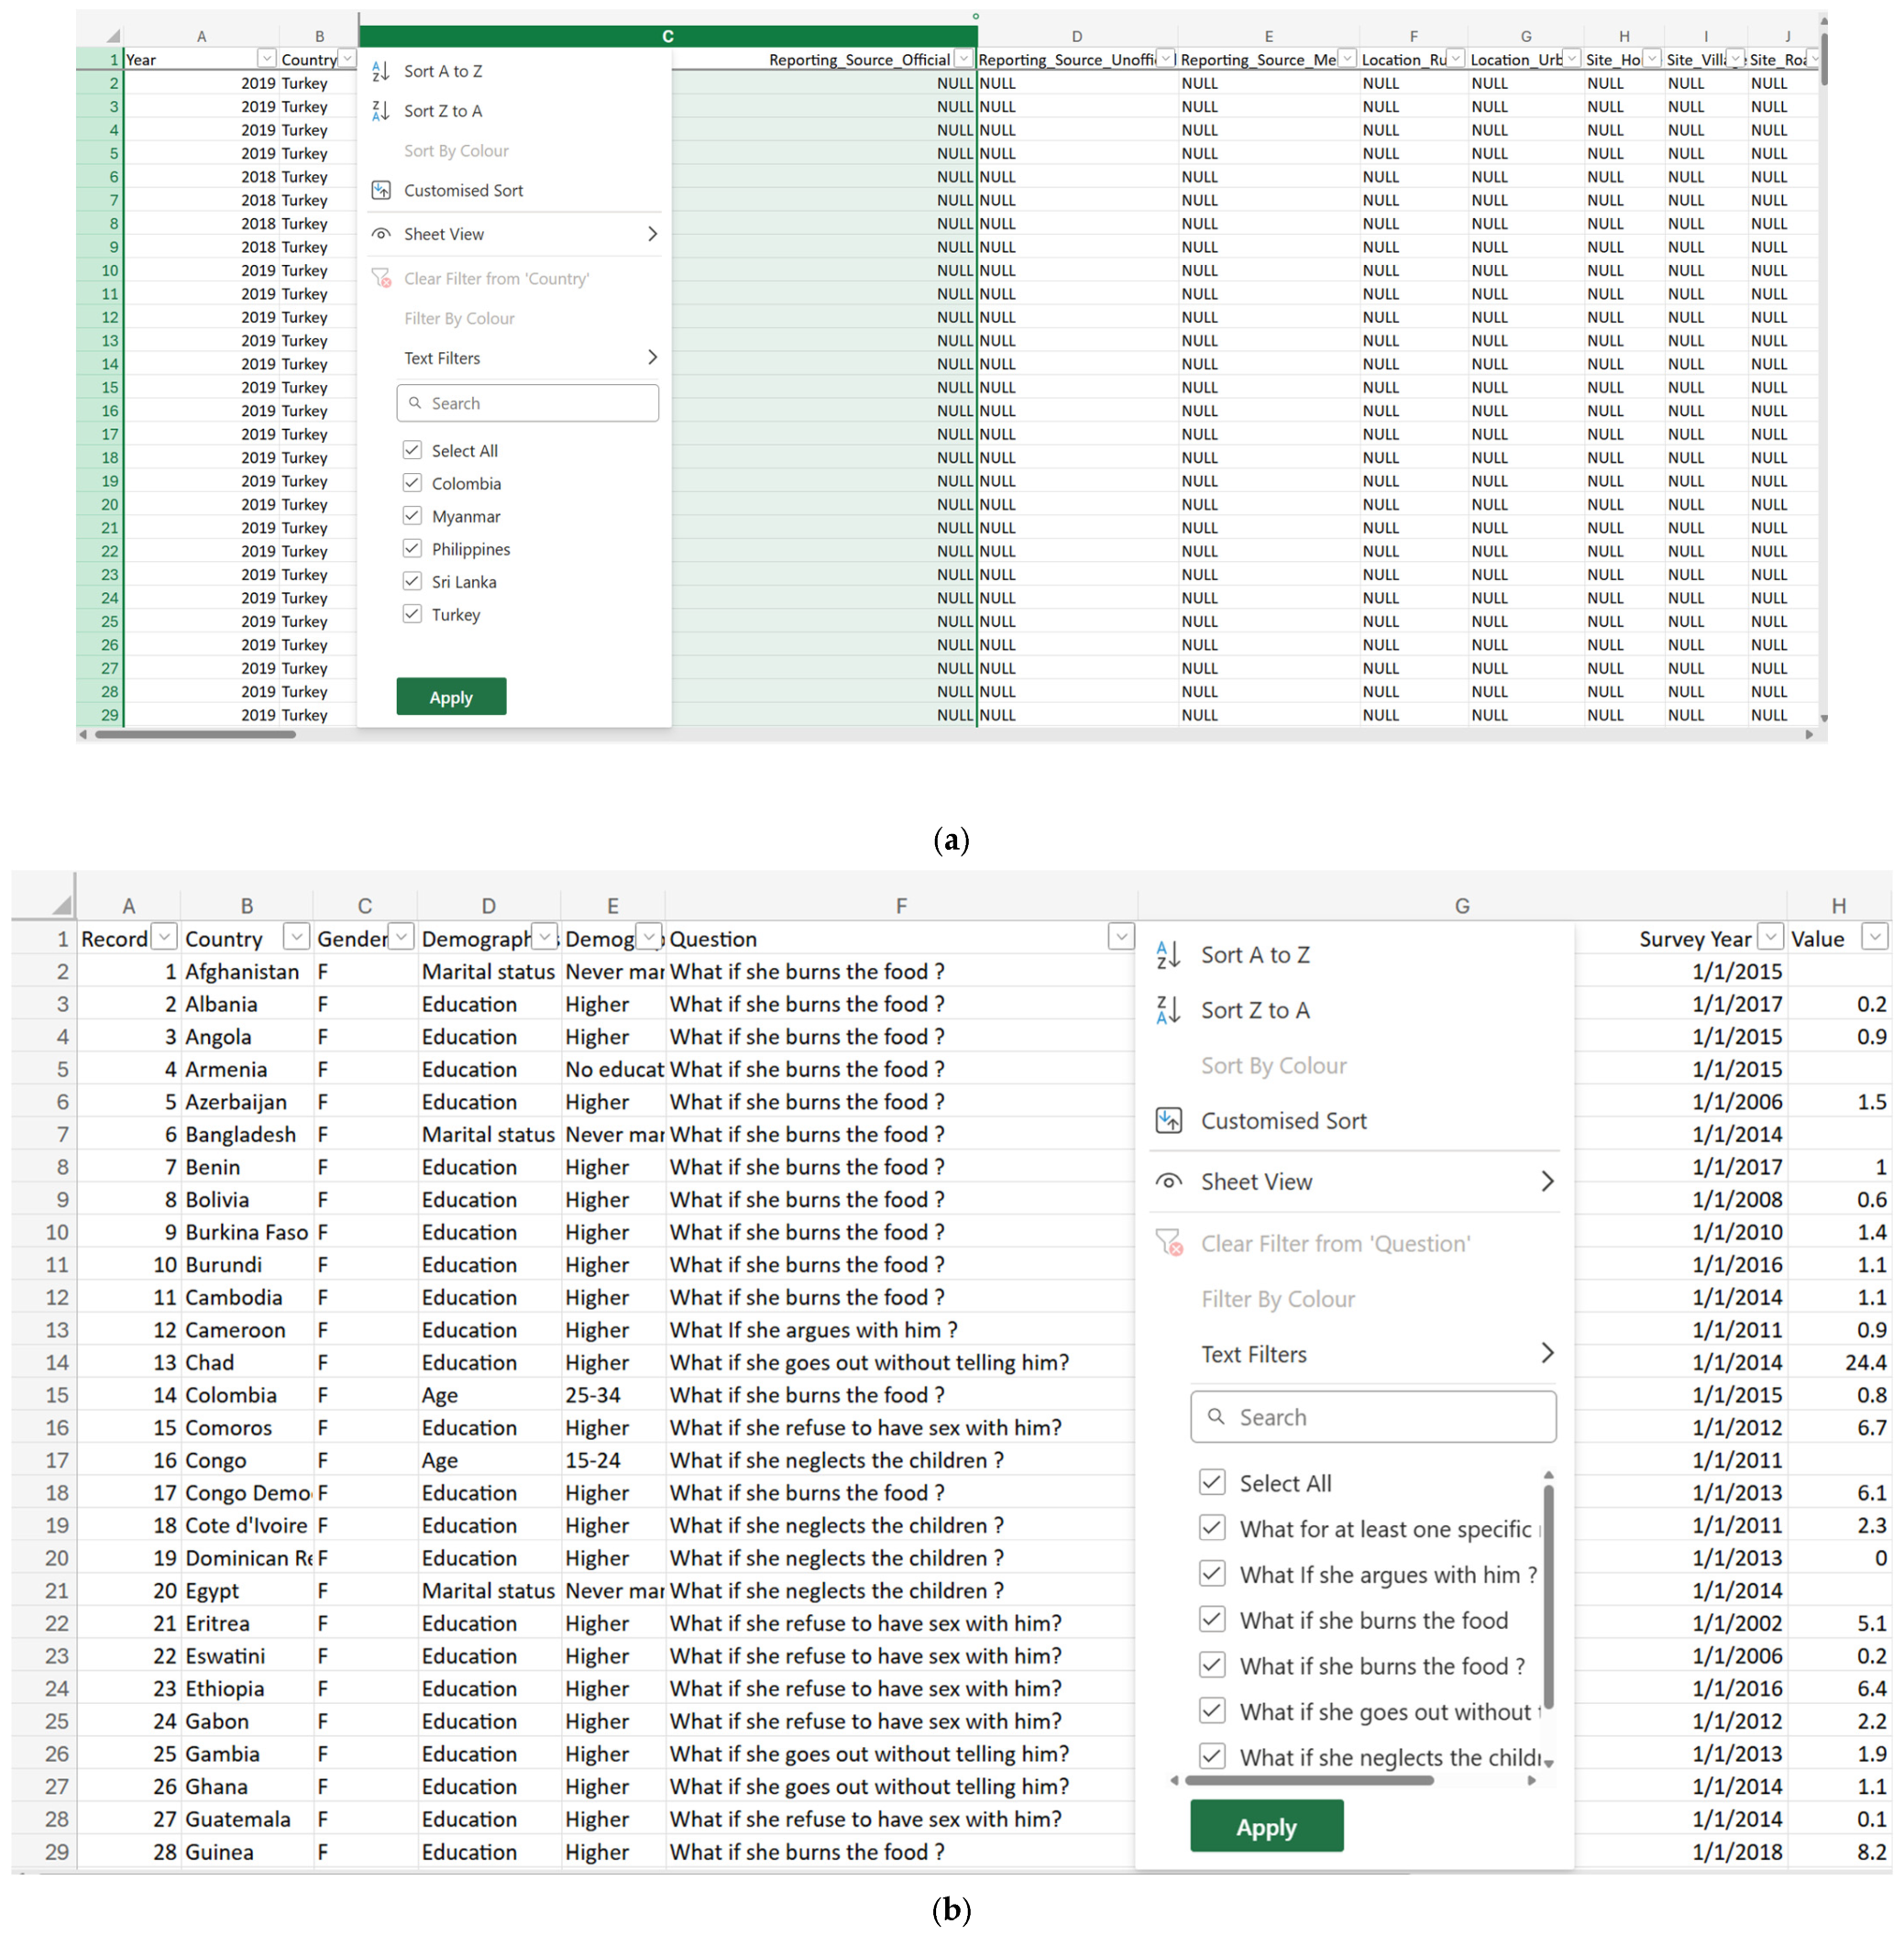This screenshot has height=1935, width=1904.
Task: Toggle the Colombia filter checkbox
Action: [412, 483]
